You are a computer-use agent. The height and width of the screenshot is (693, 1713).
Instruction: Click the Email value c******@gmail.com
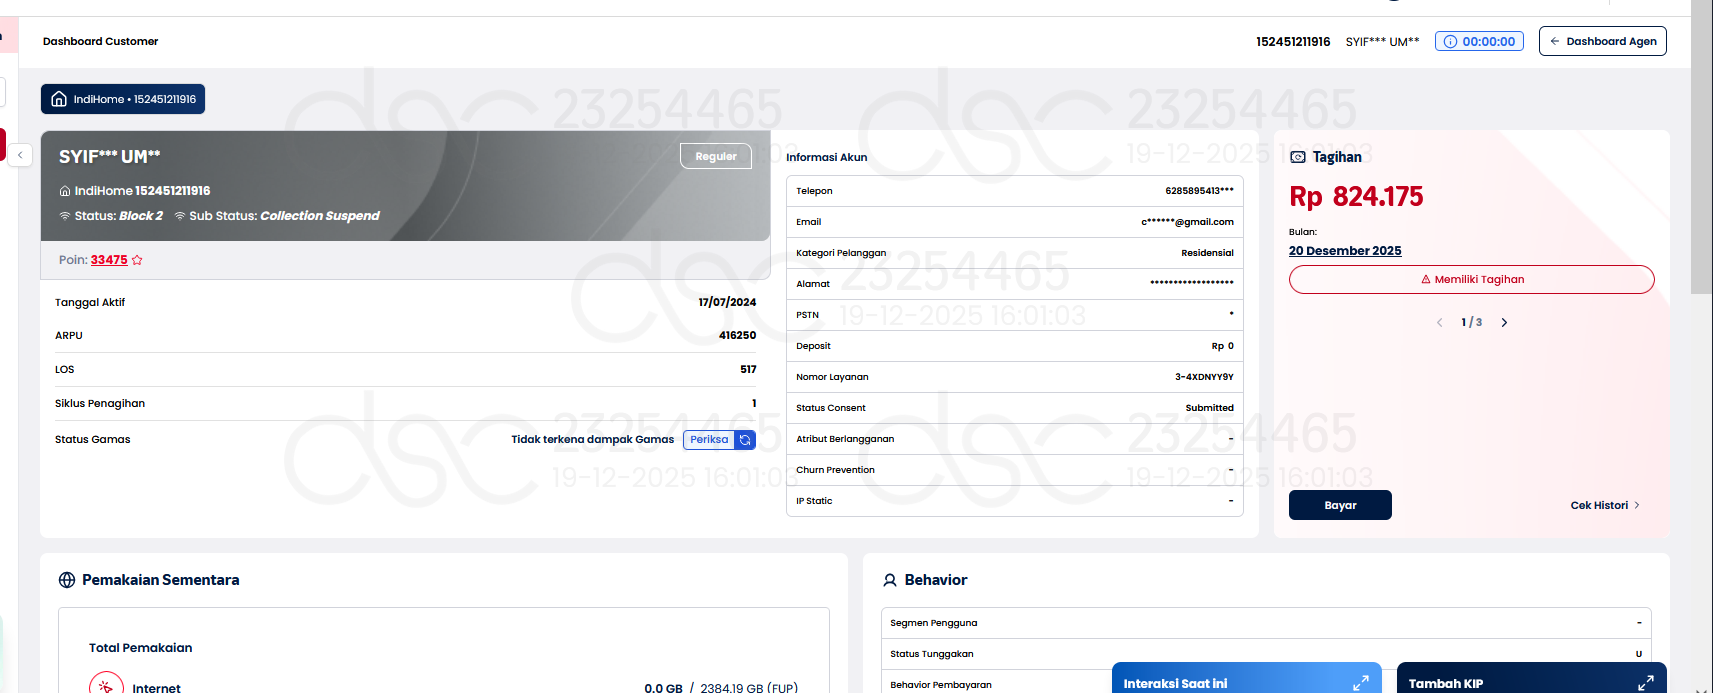pos(1187,222)
